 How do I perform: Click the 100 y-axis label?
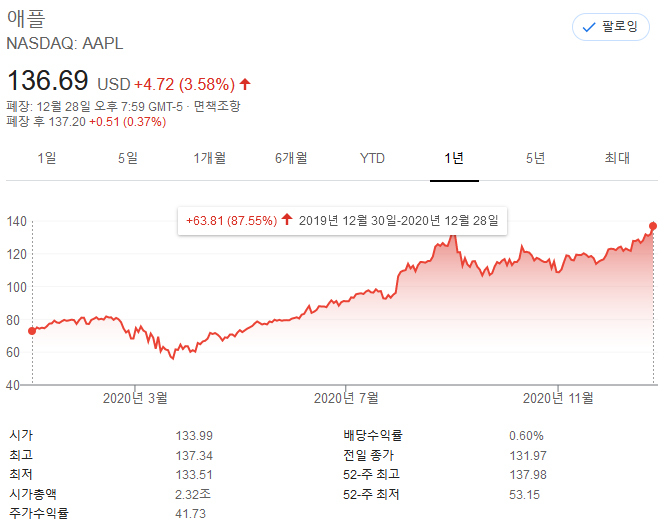pyautogui.click(x=16, y=287)
